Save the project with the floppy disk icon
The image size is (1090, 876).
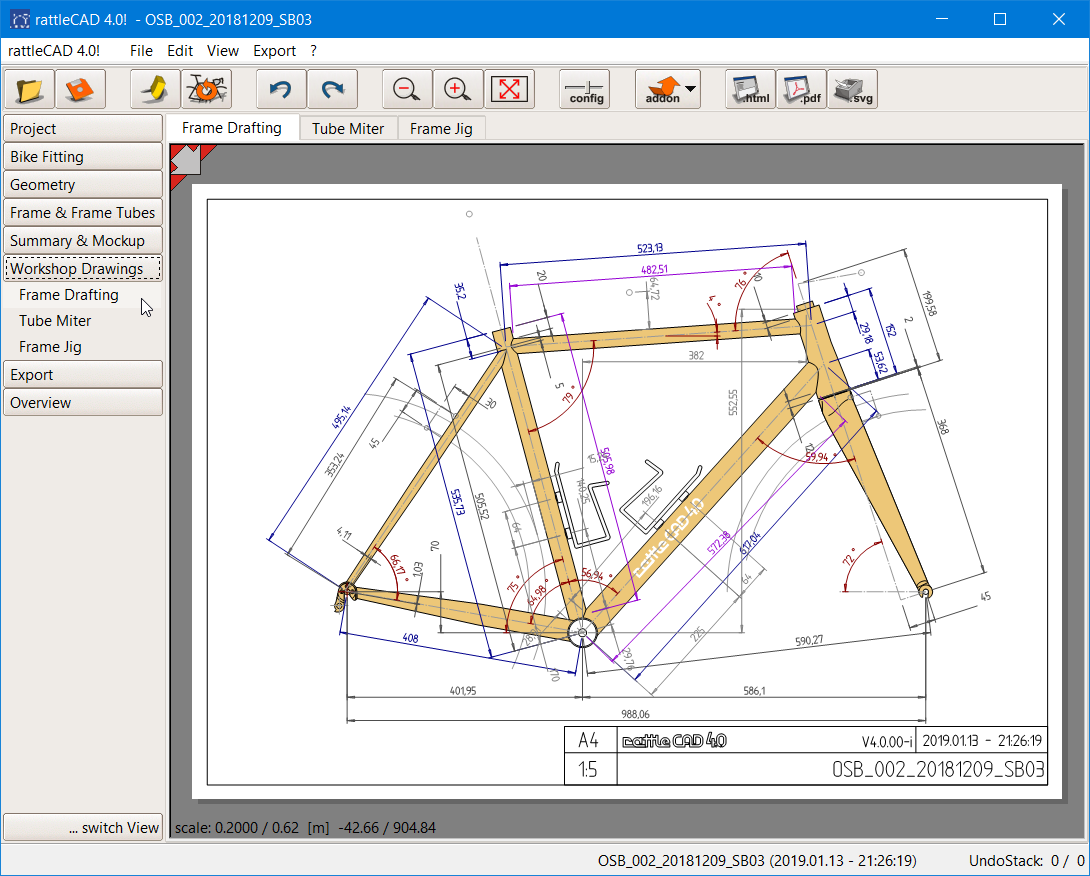(80, 89)
